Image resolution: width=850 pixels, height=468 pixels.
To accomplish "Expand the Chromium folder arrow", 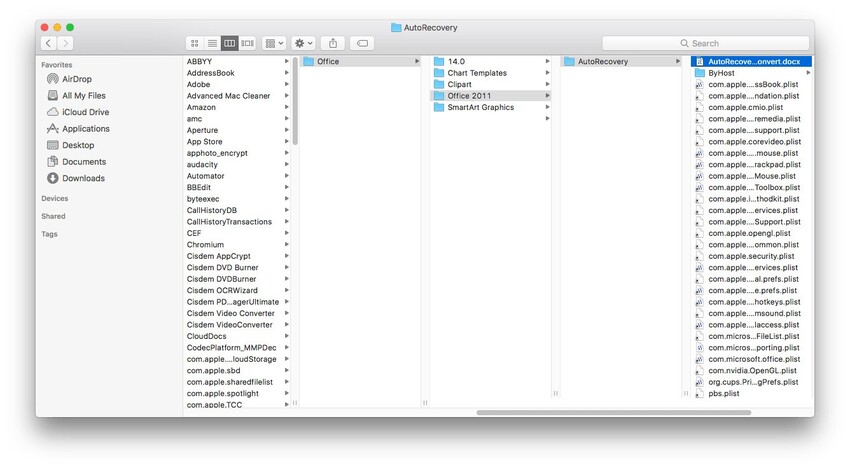I will (287, 245).
